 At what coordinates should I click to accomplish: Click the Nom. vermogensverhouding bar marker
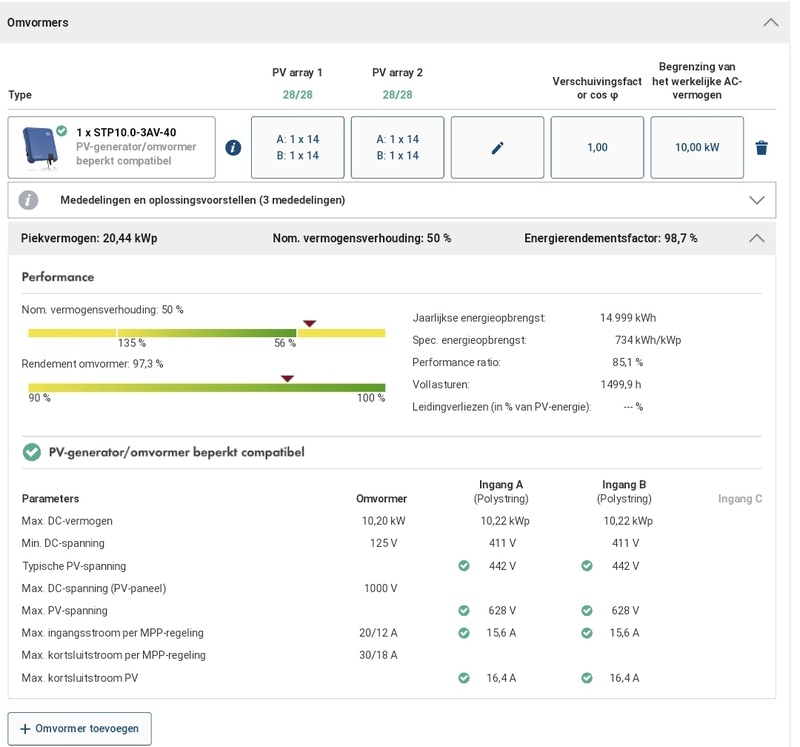[x=309, y=323]
